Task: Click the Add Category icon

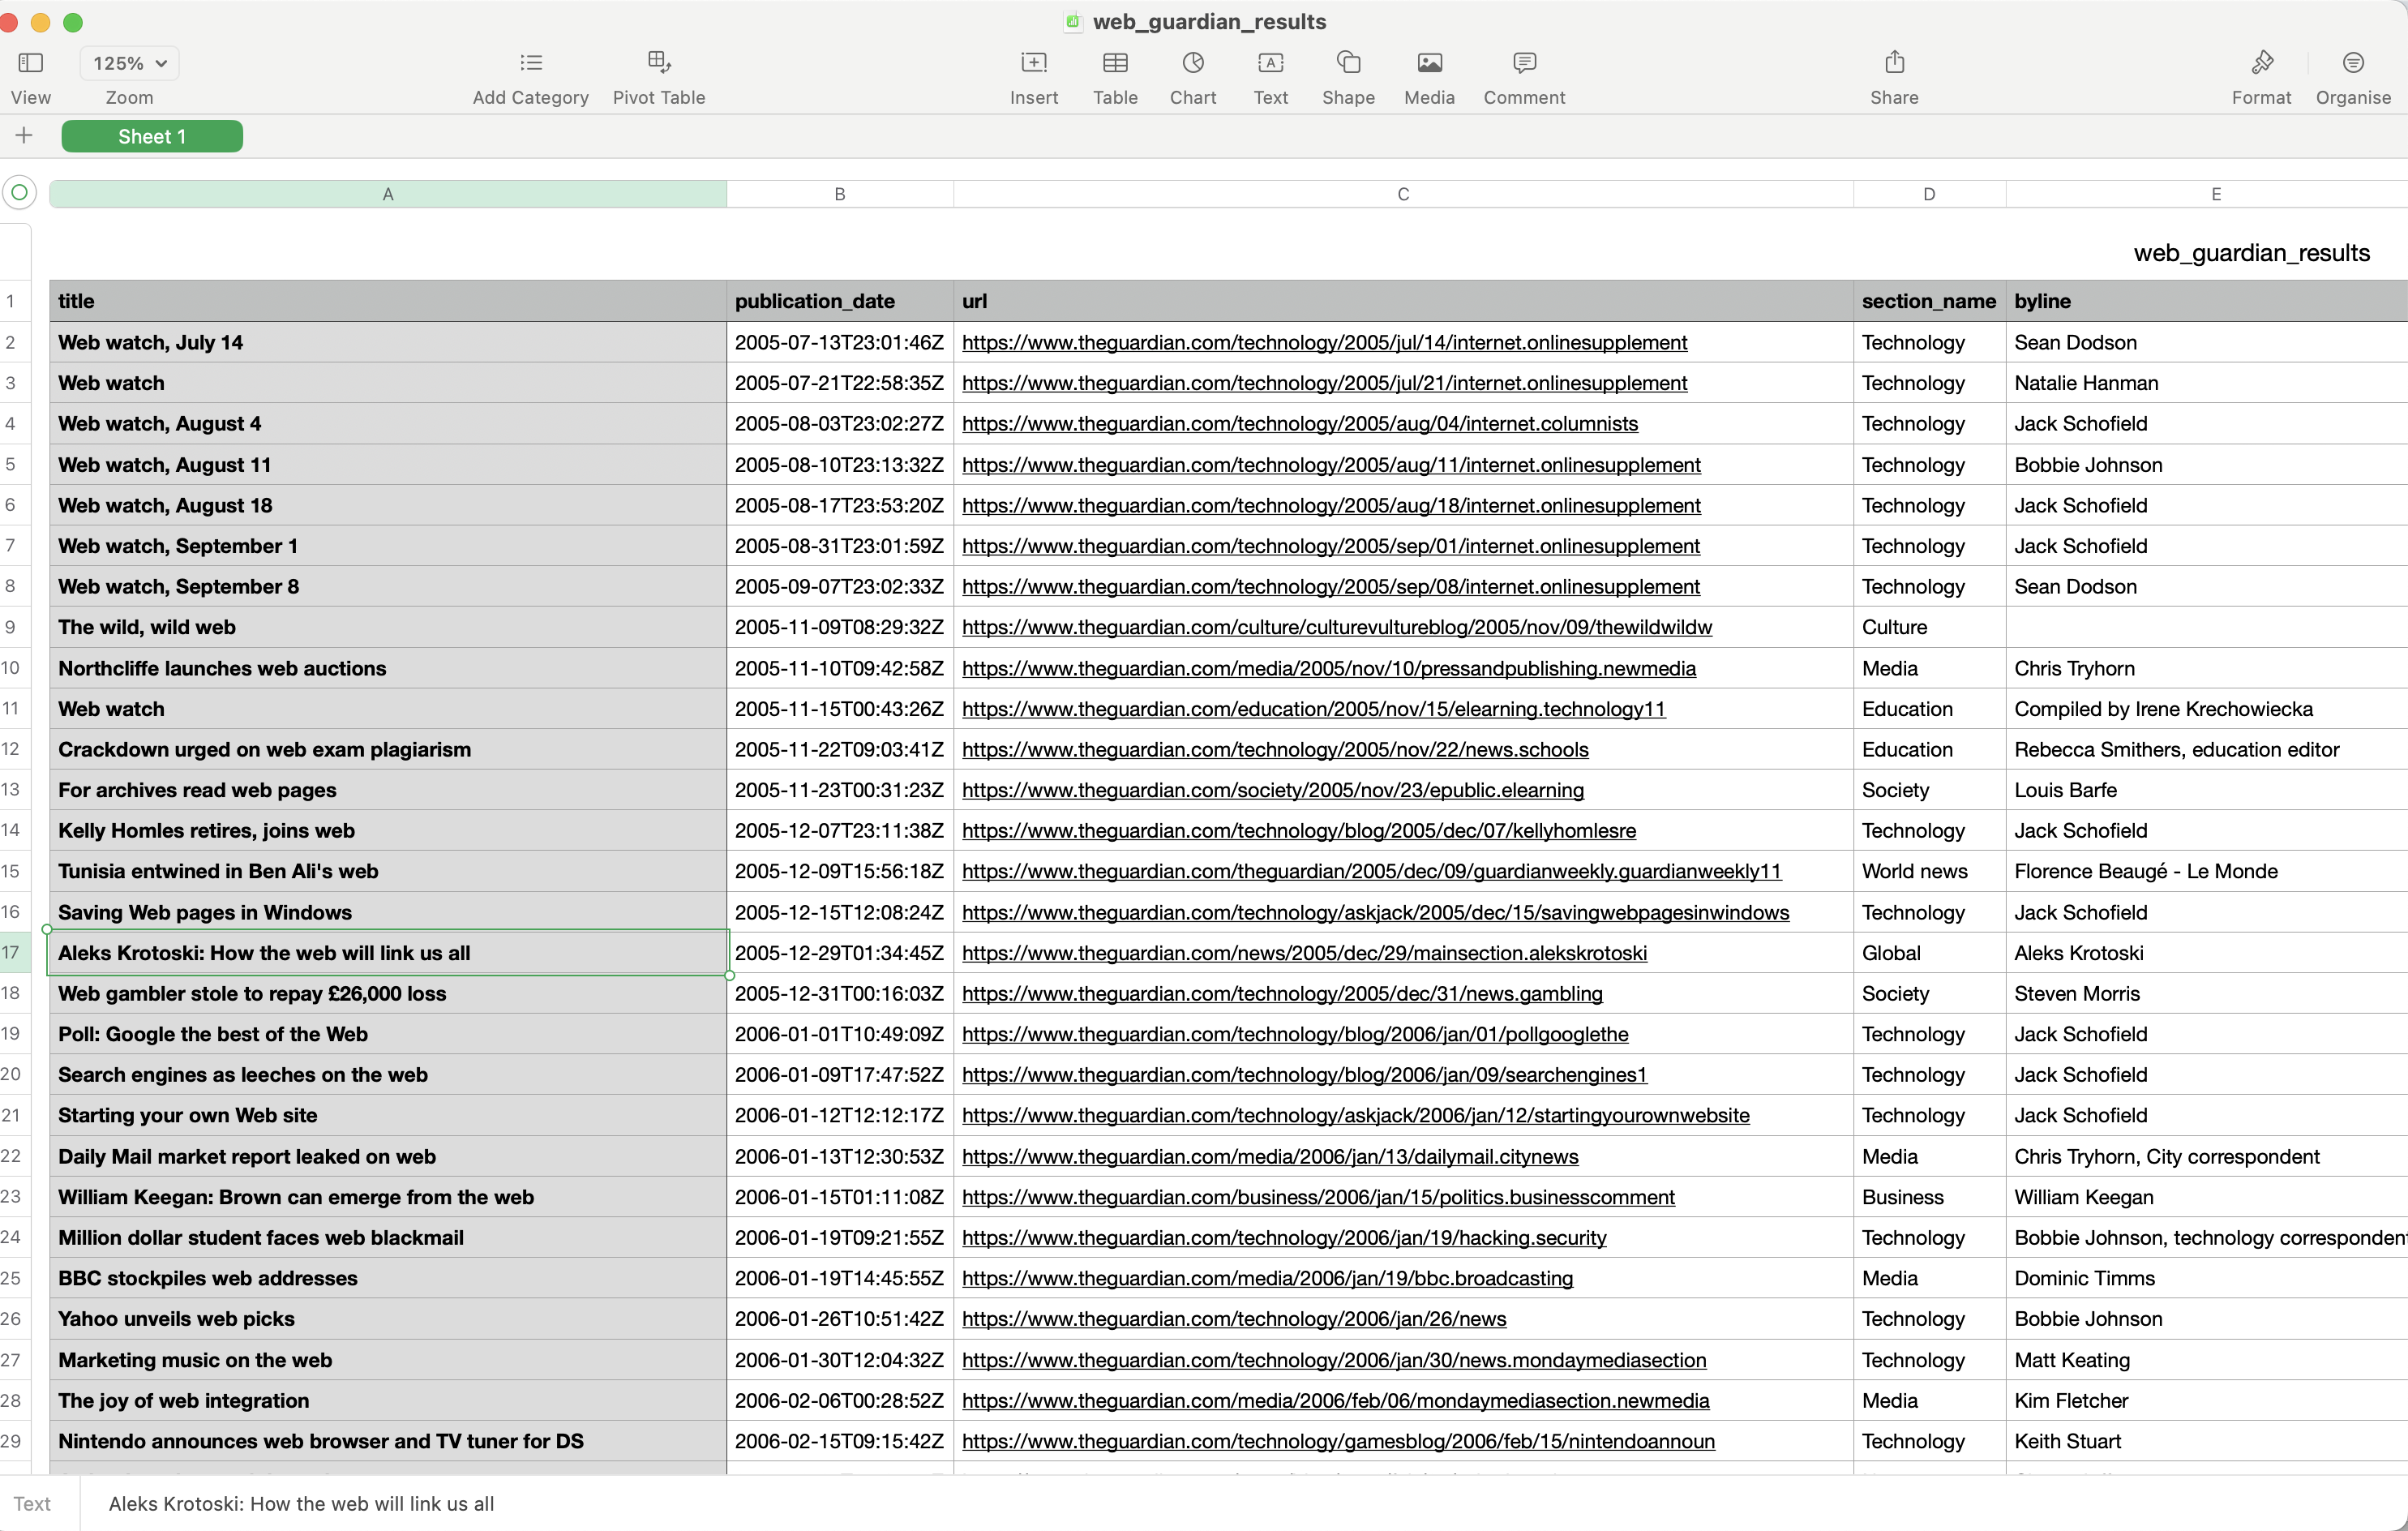Action: click(530, 63)
